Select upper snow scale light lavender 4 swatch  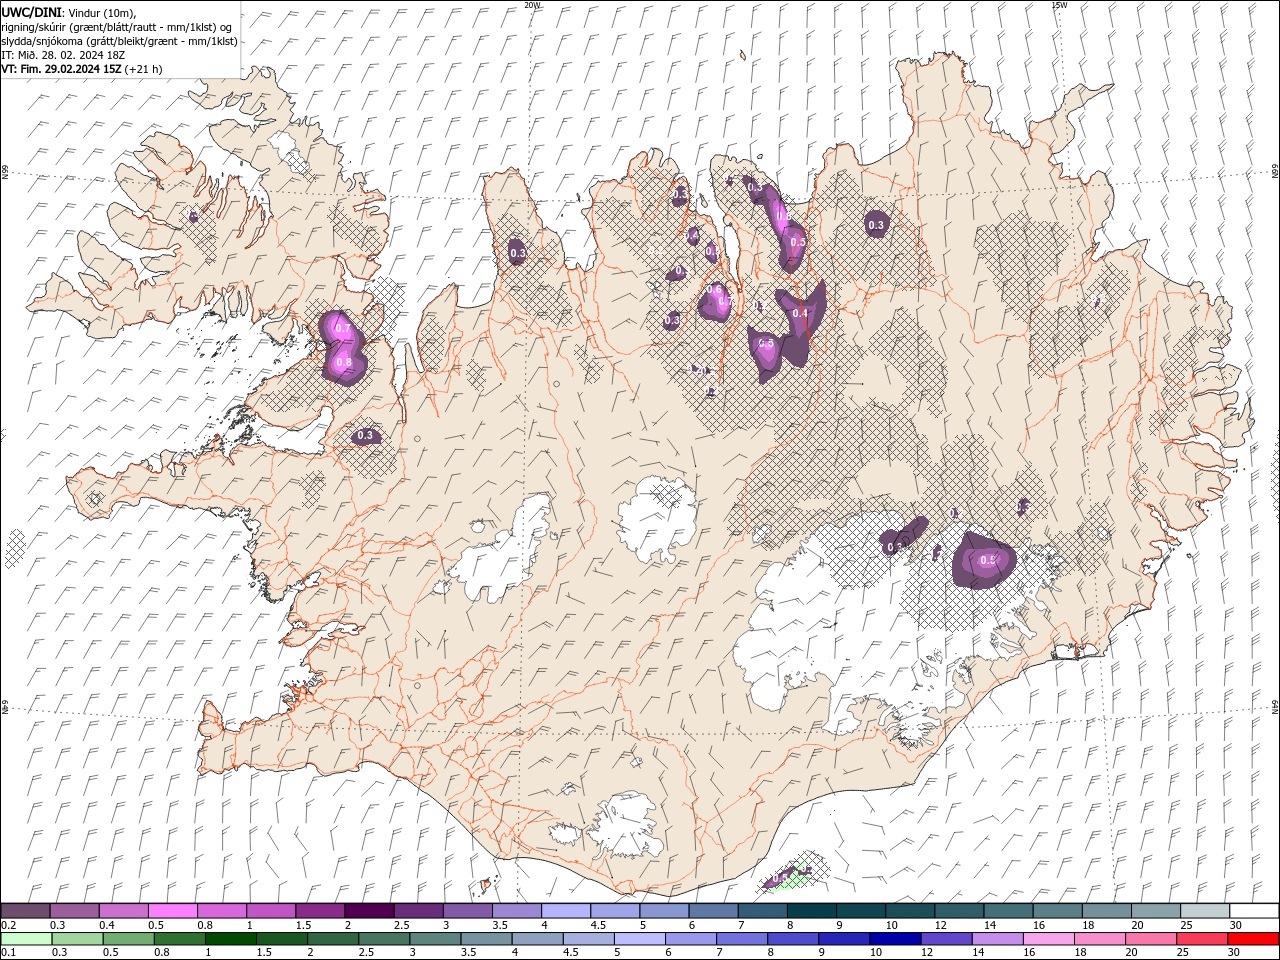tap(566, 911)
